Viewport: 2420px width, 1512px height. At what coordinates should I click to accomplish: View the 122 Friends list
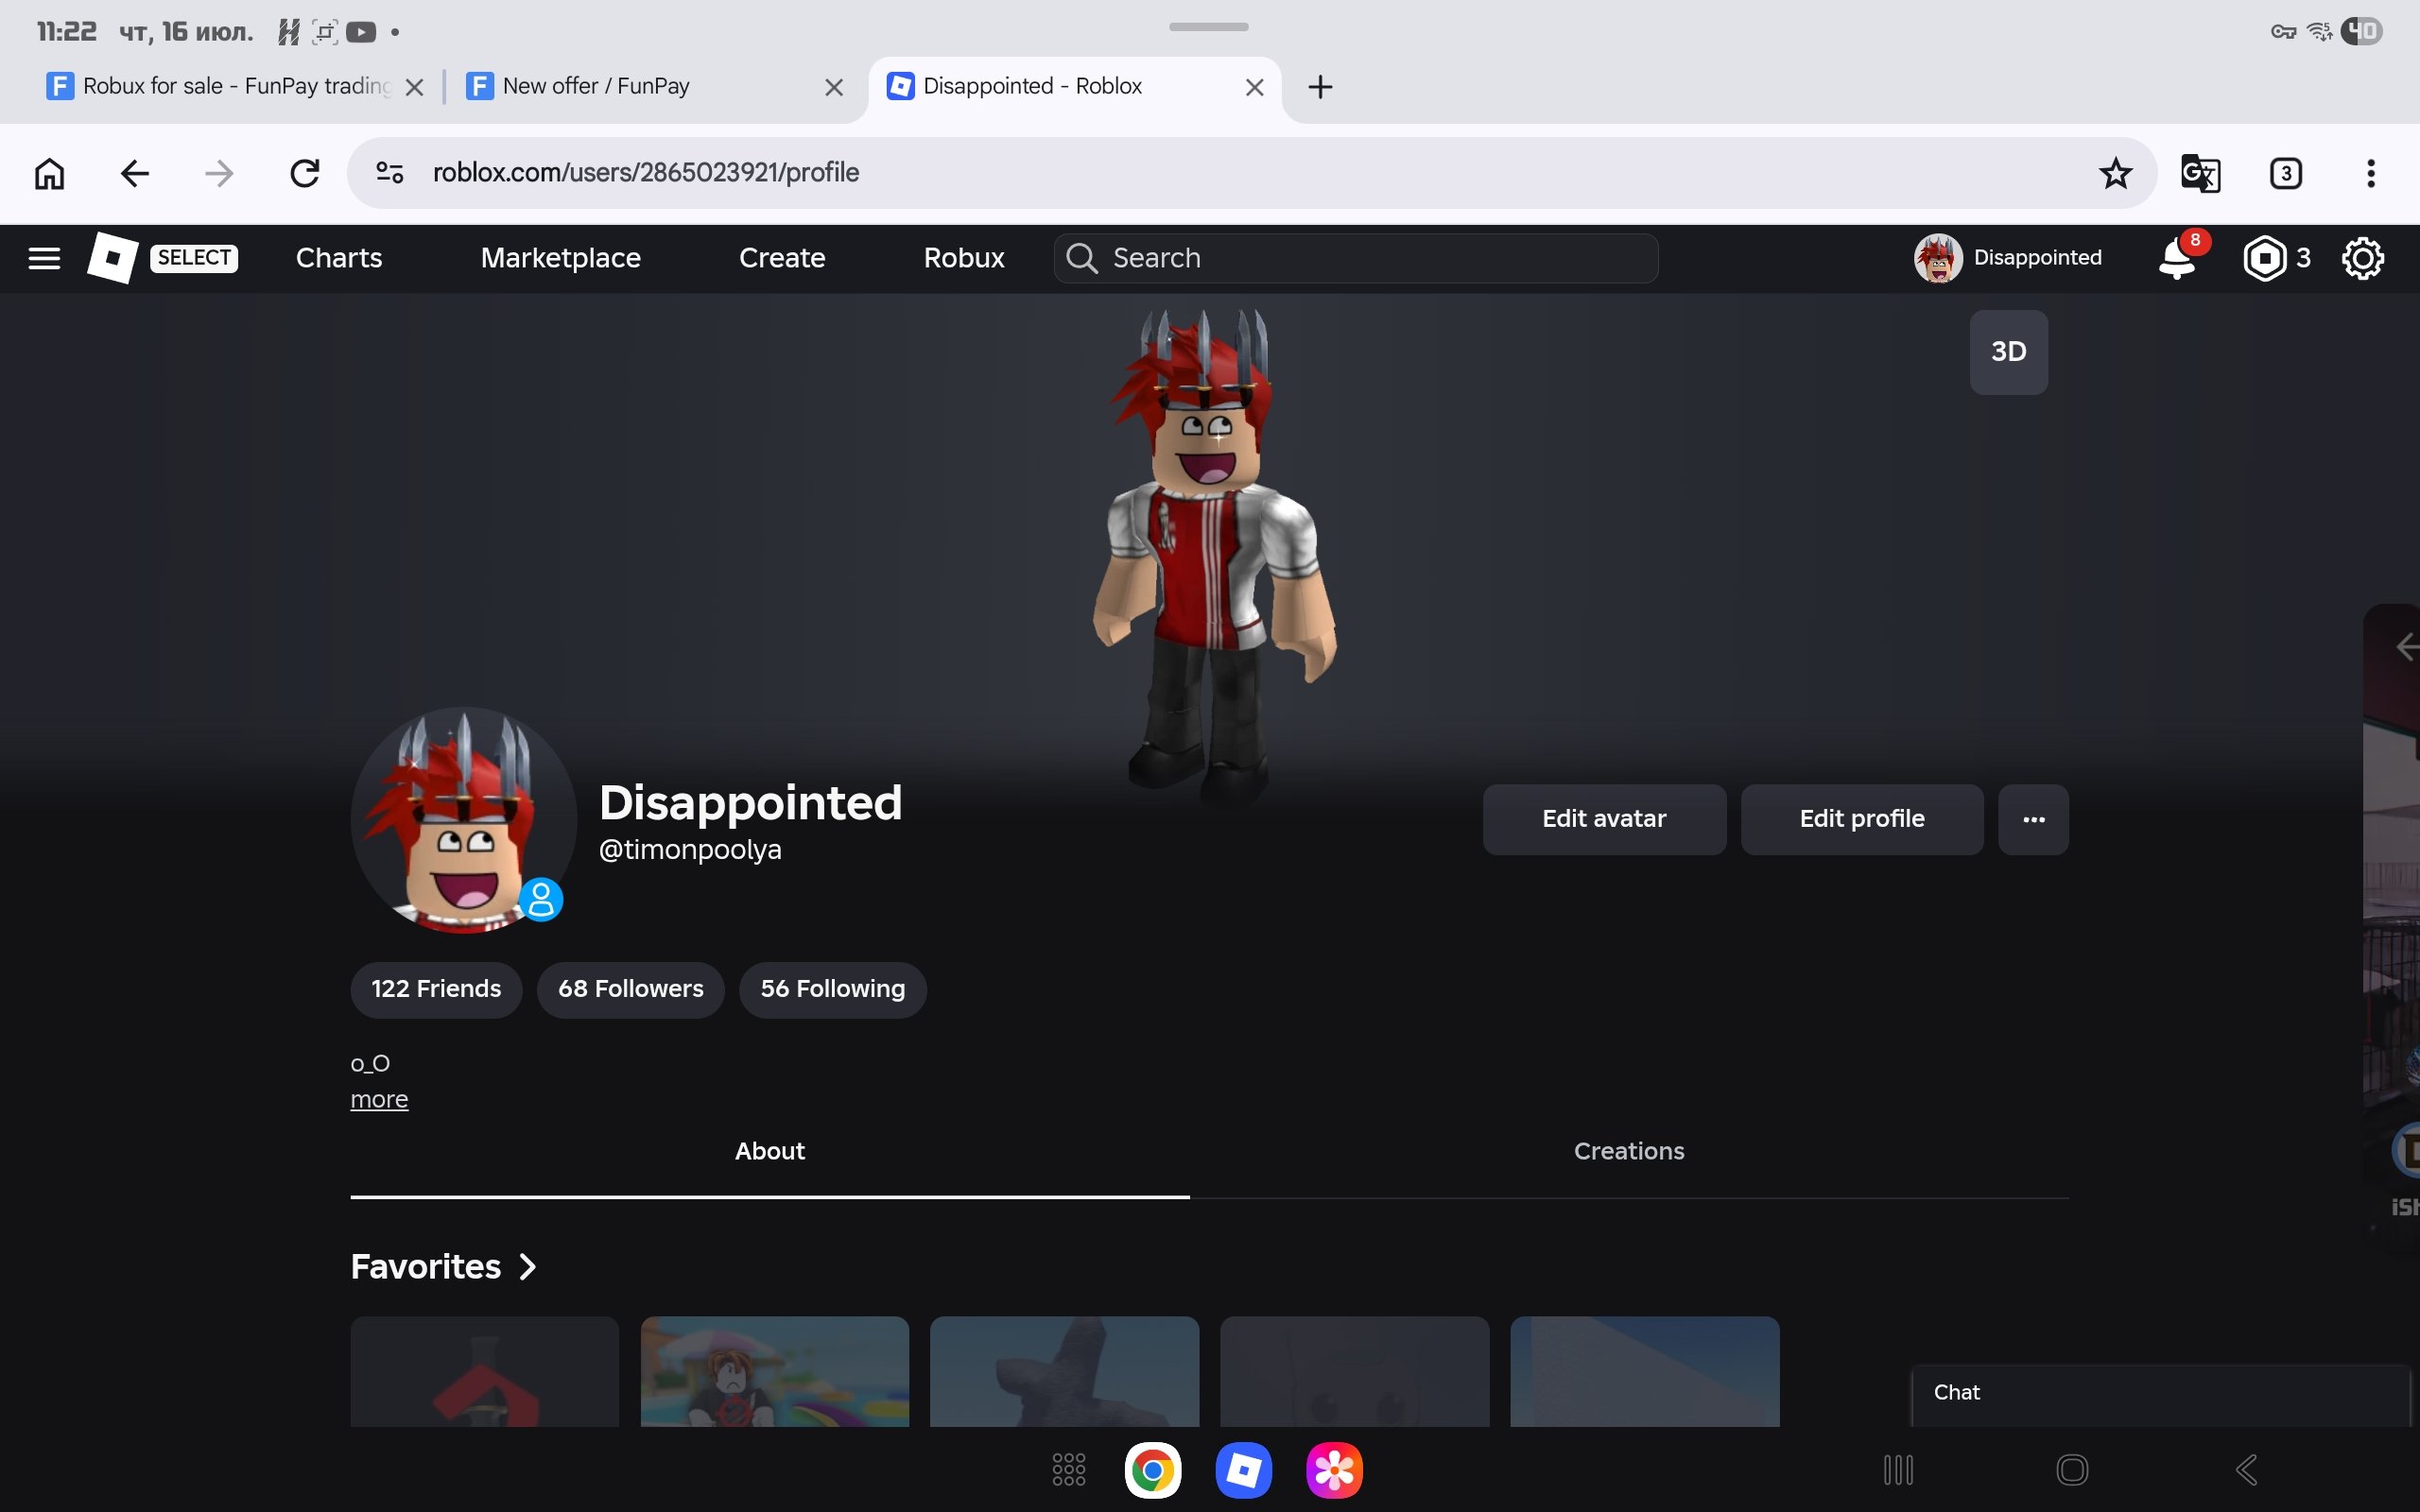[x=436, y=989]
